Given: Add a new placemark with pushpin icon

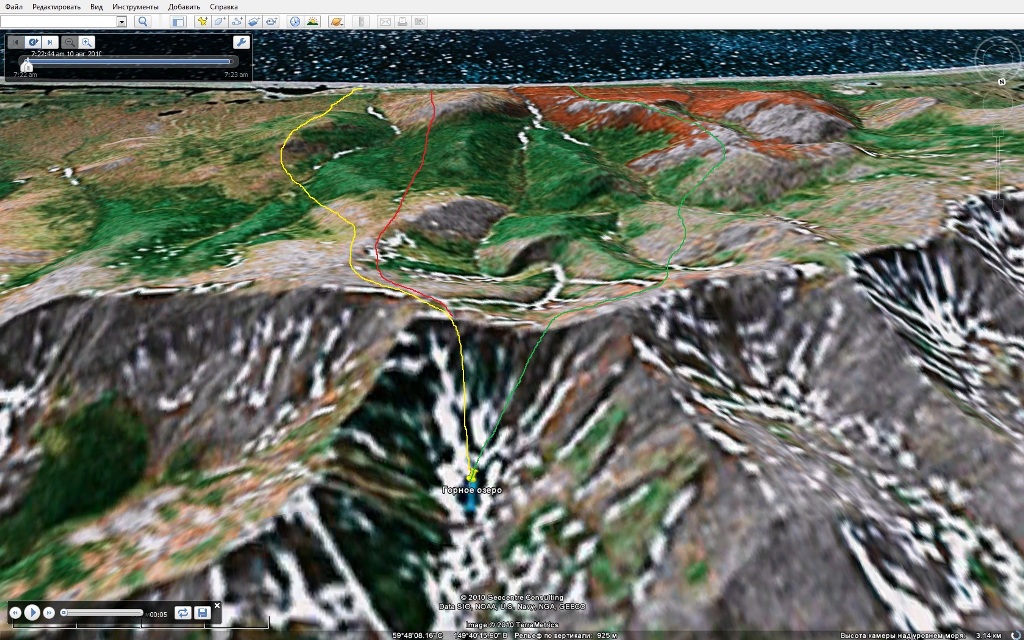Looking at the screenshot, I should (x=203, y=21).
